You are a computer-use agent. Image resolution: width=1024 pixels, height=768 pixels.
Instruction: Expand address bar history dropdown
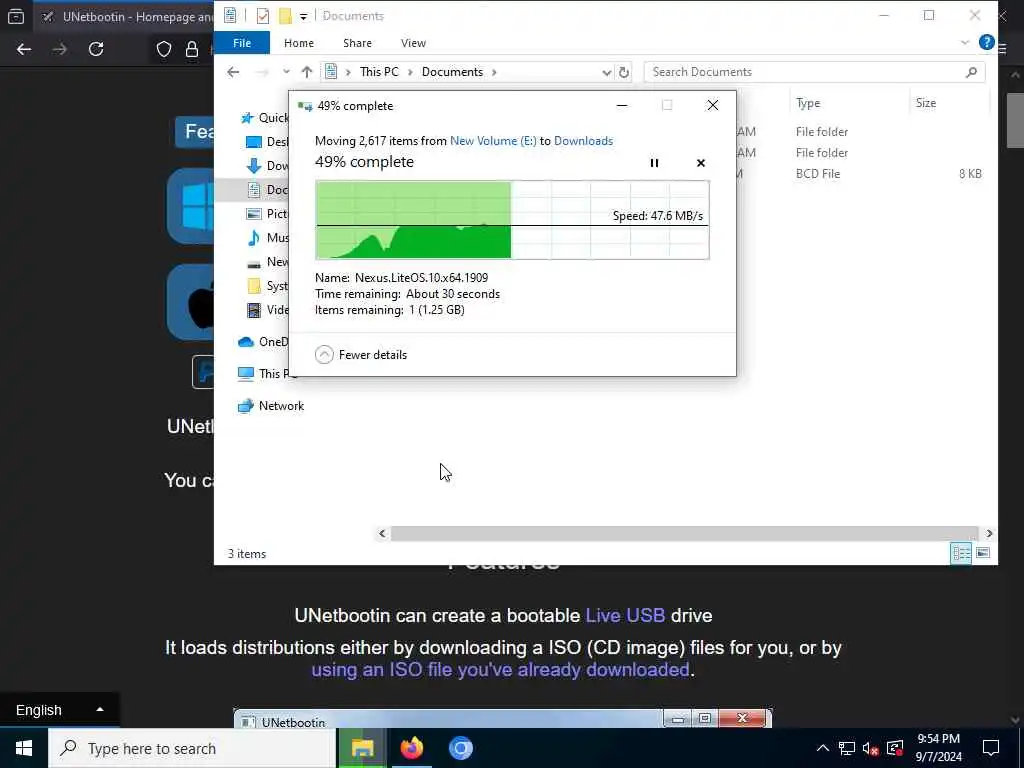(607, 72)
